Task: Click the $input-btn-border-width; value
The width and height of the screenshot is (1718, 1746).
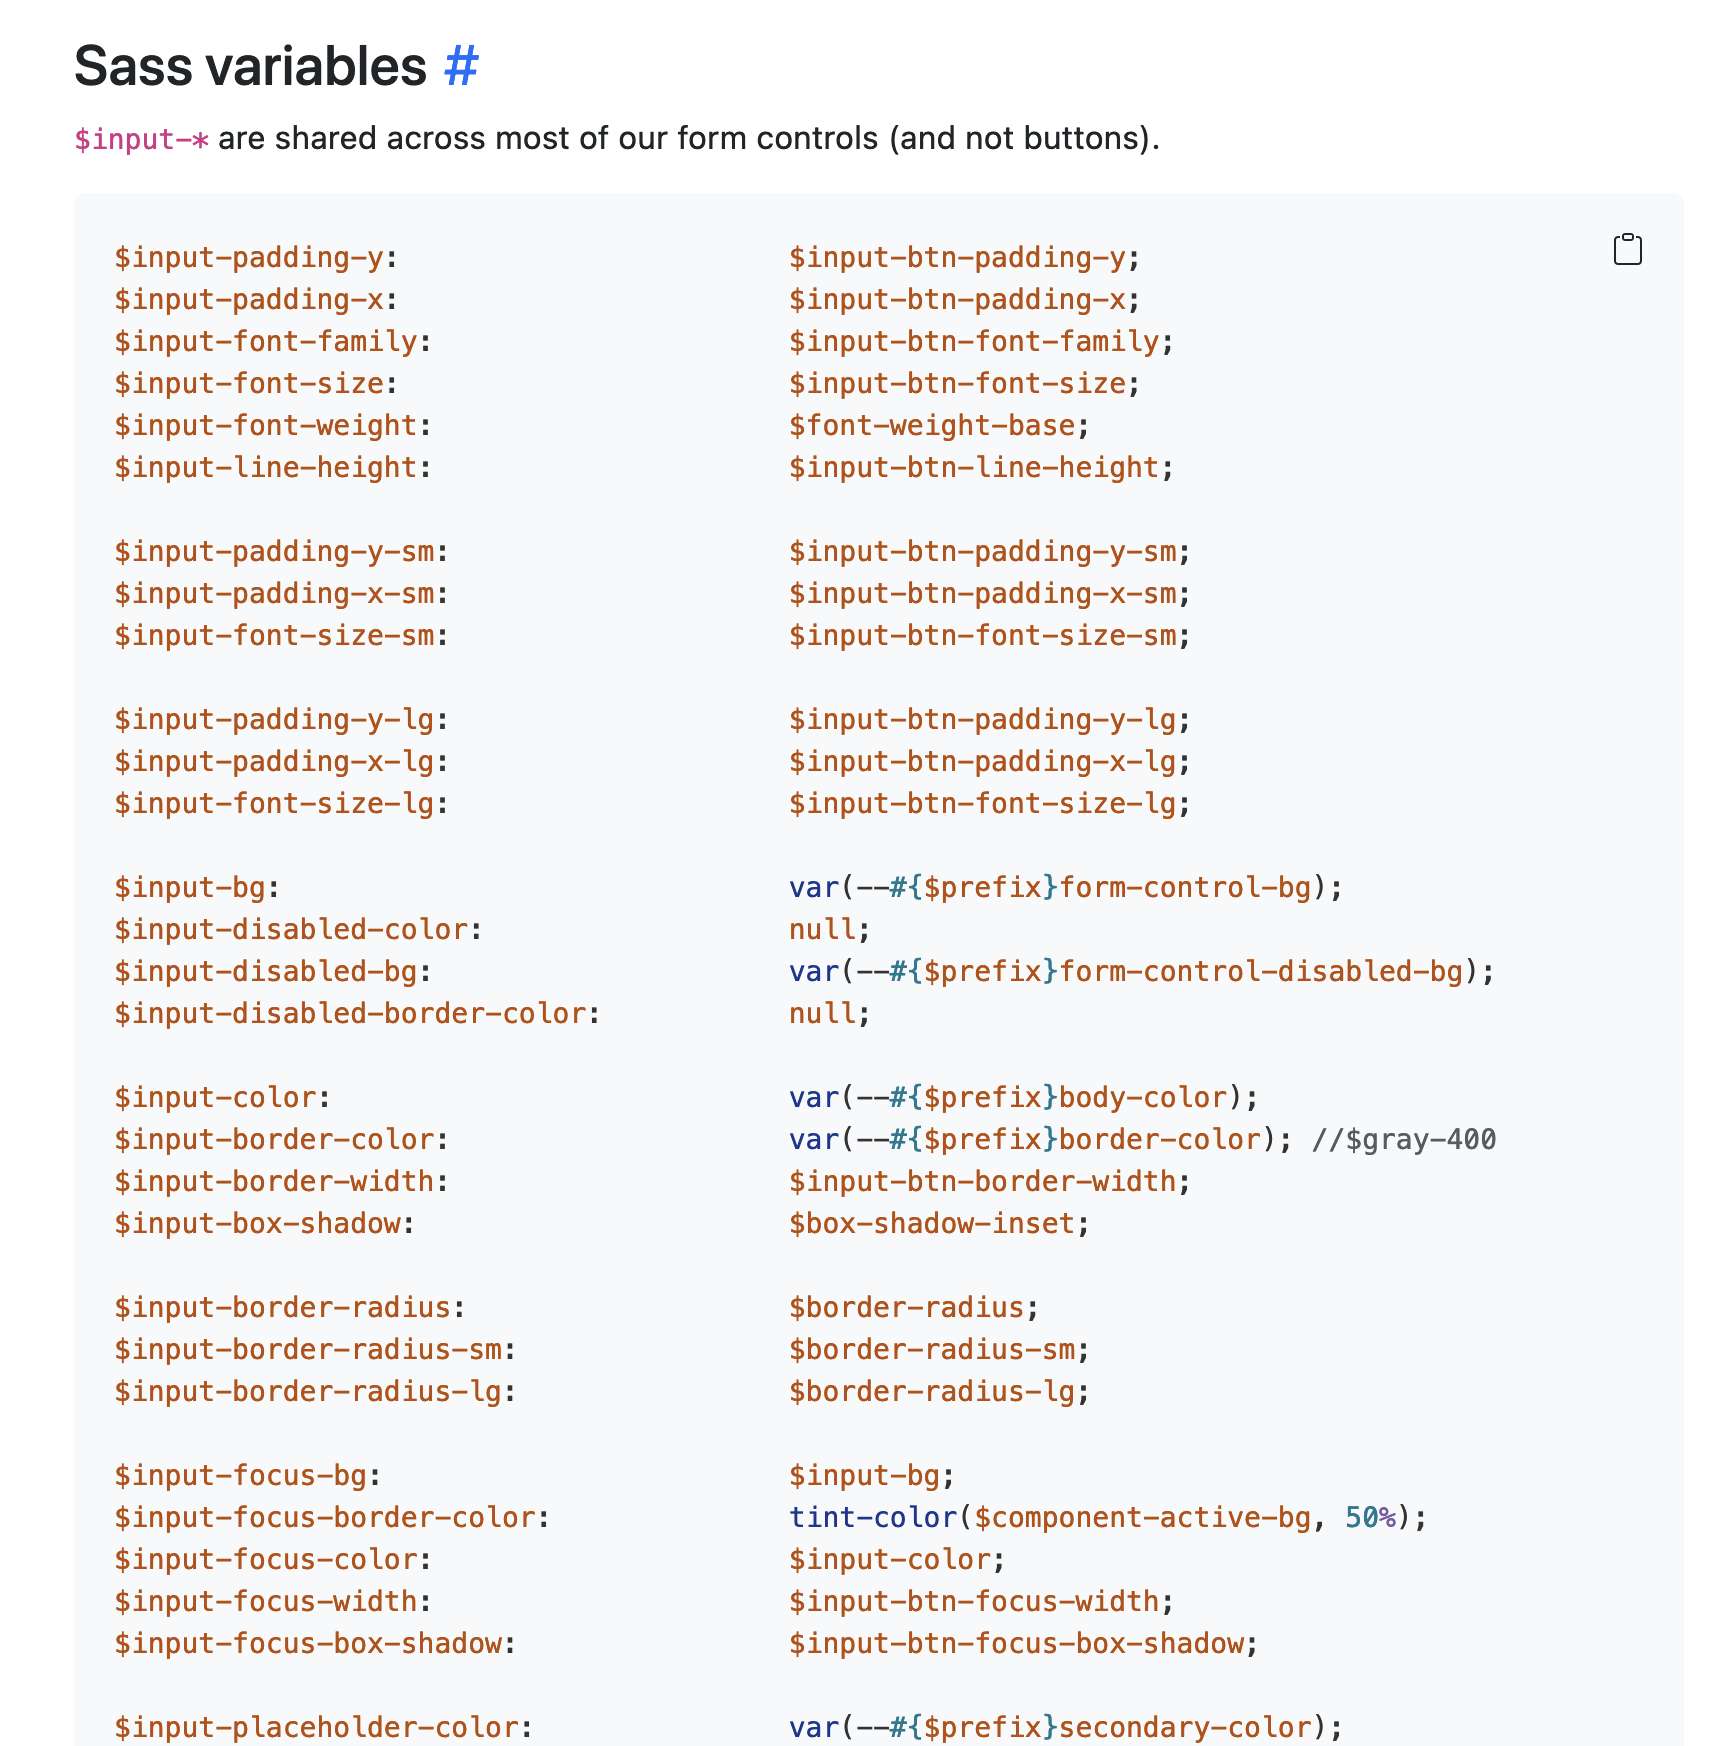Action: [990, 1182]
